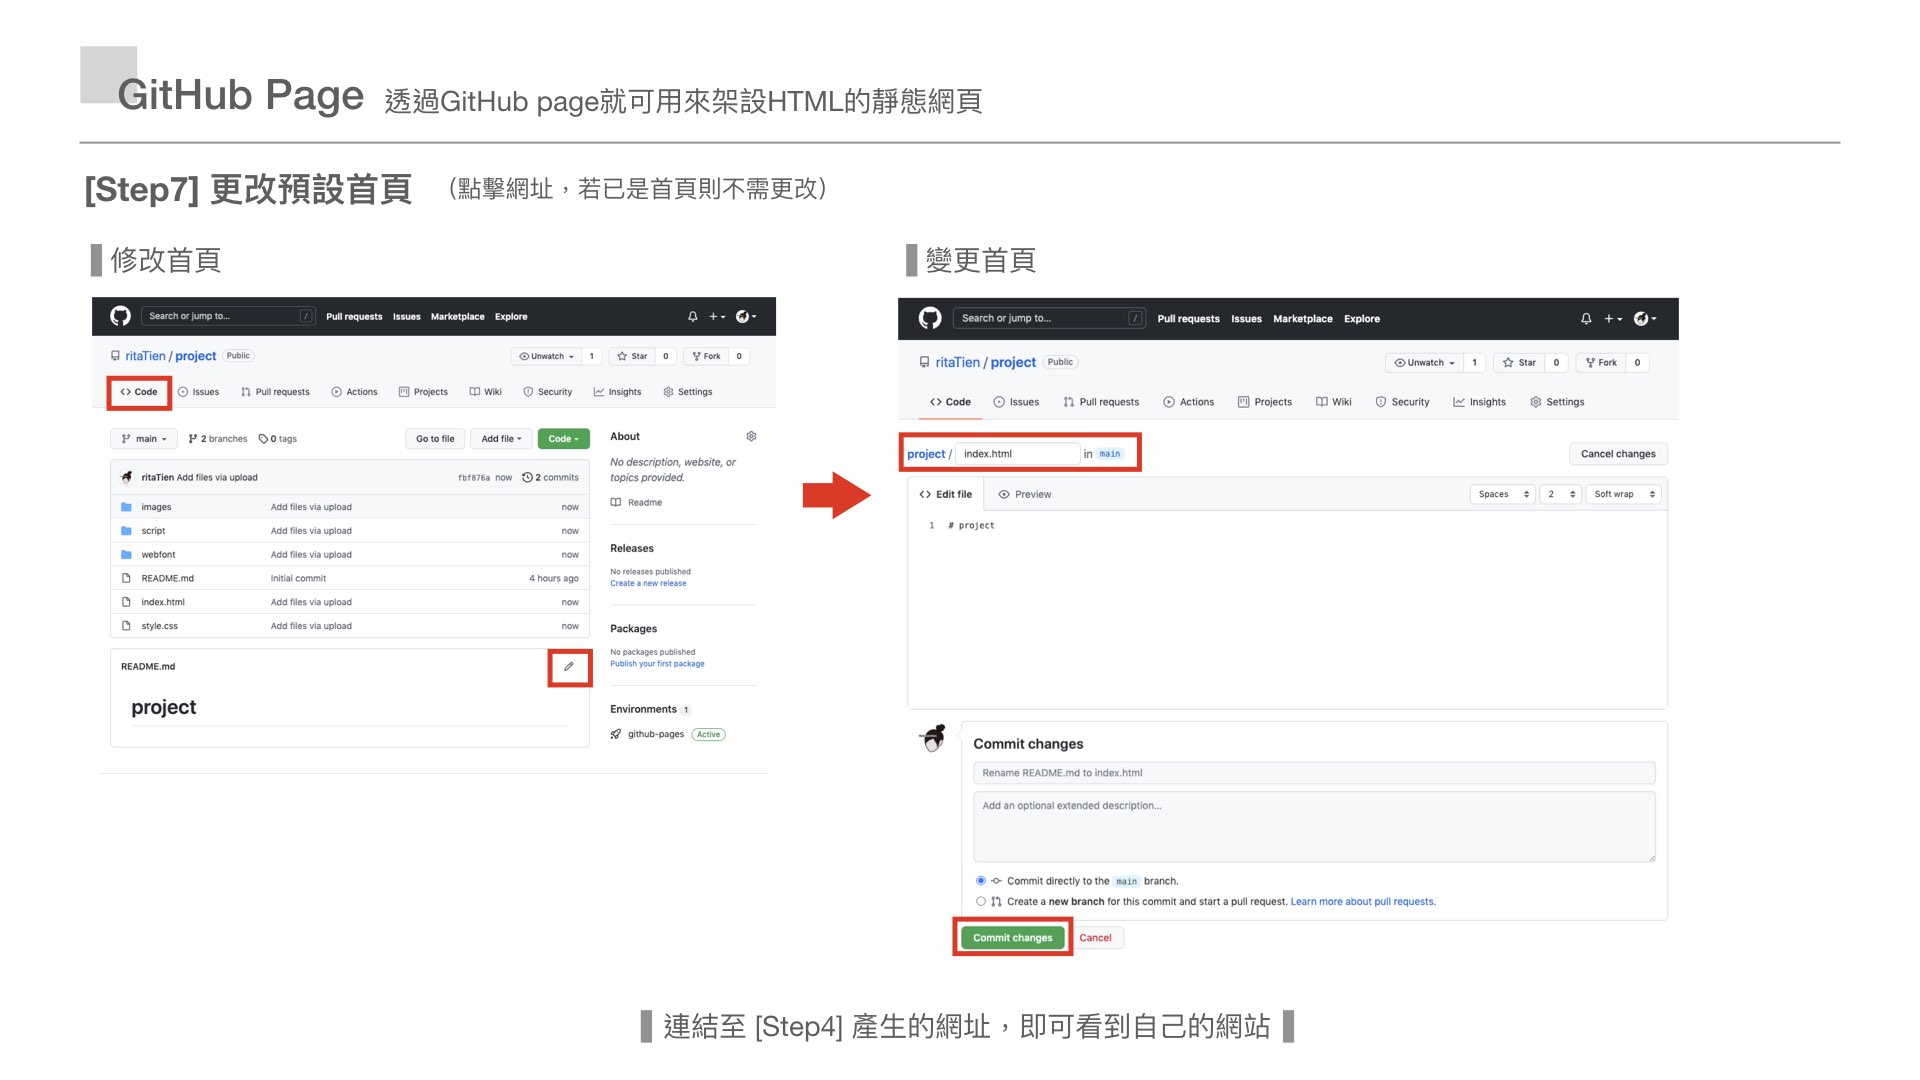Click the Star button in right repository header
This screenshot has height=1080, width=1920.
(1520, 363)
